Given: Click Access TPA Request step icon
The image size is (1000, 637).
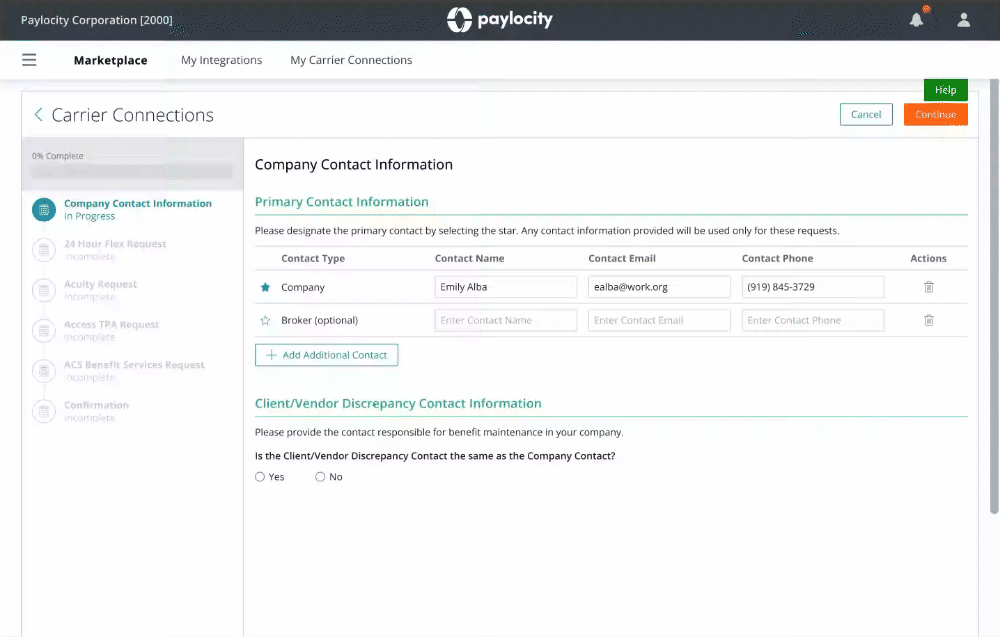Looking at the screenshot, I should coord(44,331).
